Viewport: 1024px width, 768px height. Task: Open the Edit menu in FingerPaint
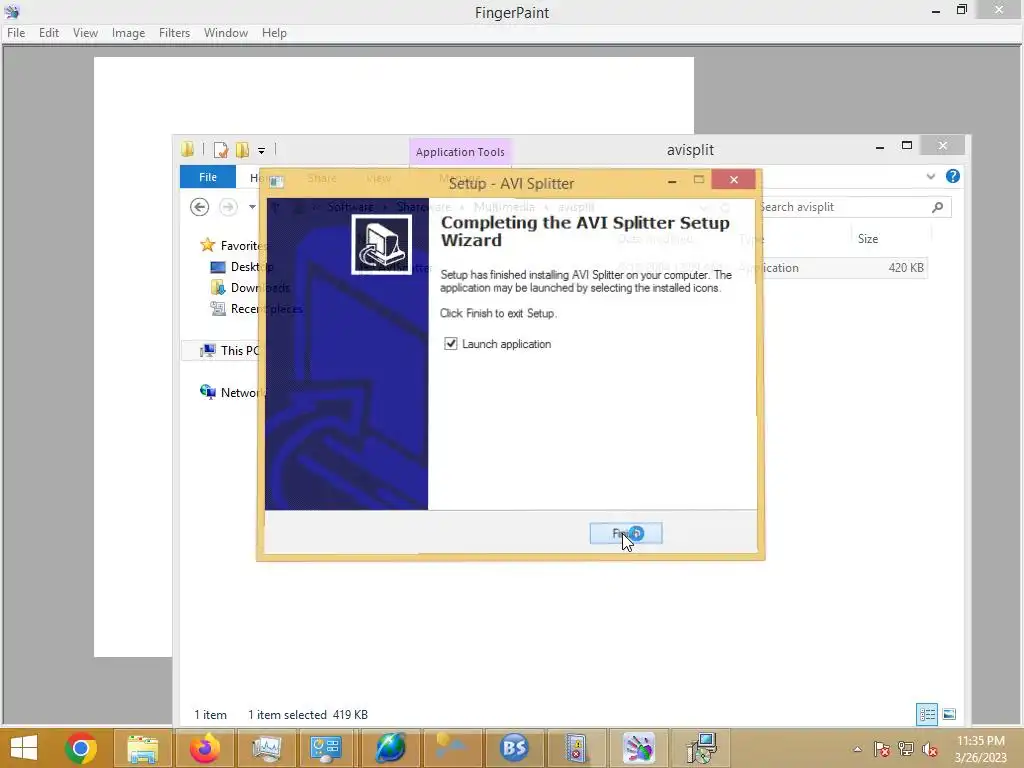pos(49,33)
